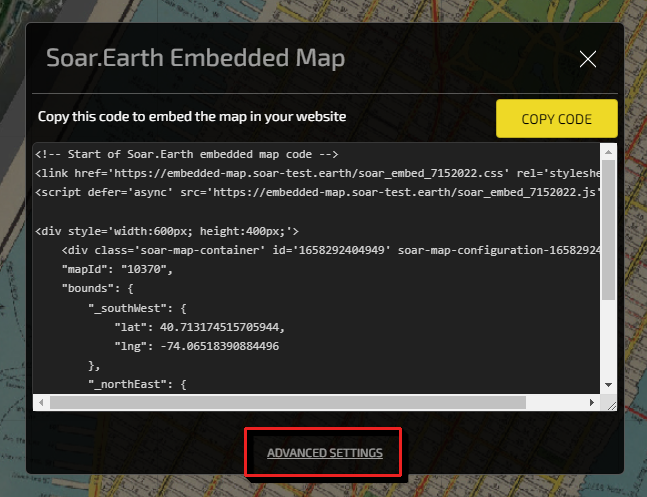The width and height of the screenshot is (647, 497).
Task: Click the code box's scroll down arrow
Action: (x=608, y=385)
